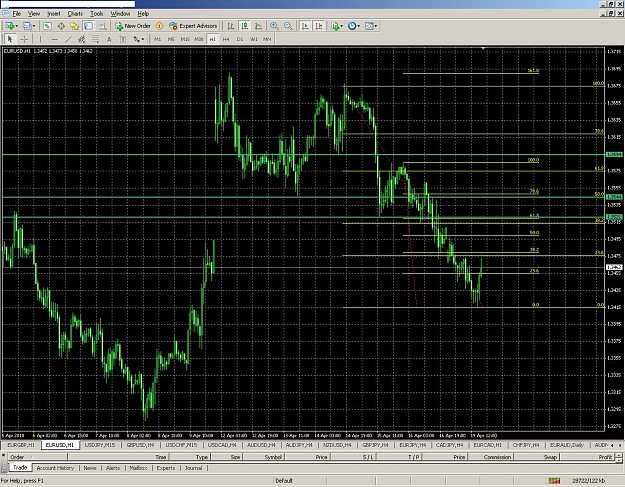Click the Periods clock icon

click(352, 26)
